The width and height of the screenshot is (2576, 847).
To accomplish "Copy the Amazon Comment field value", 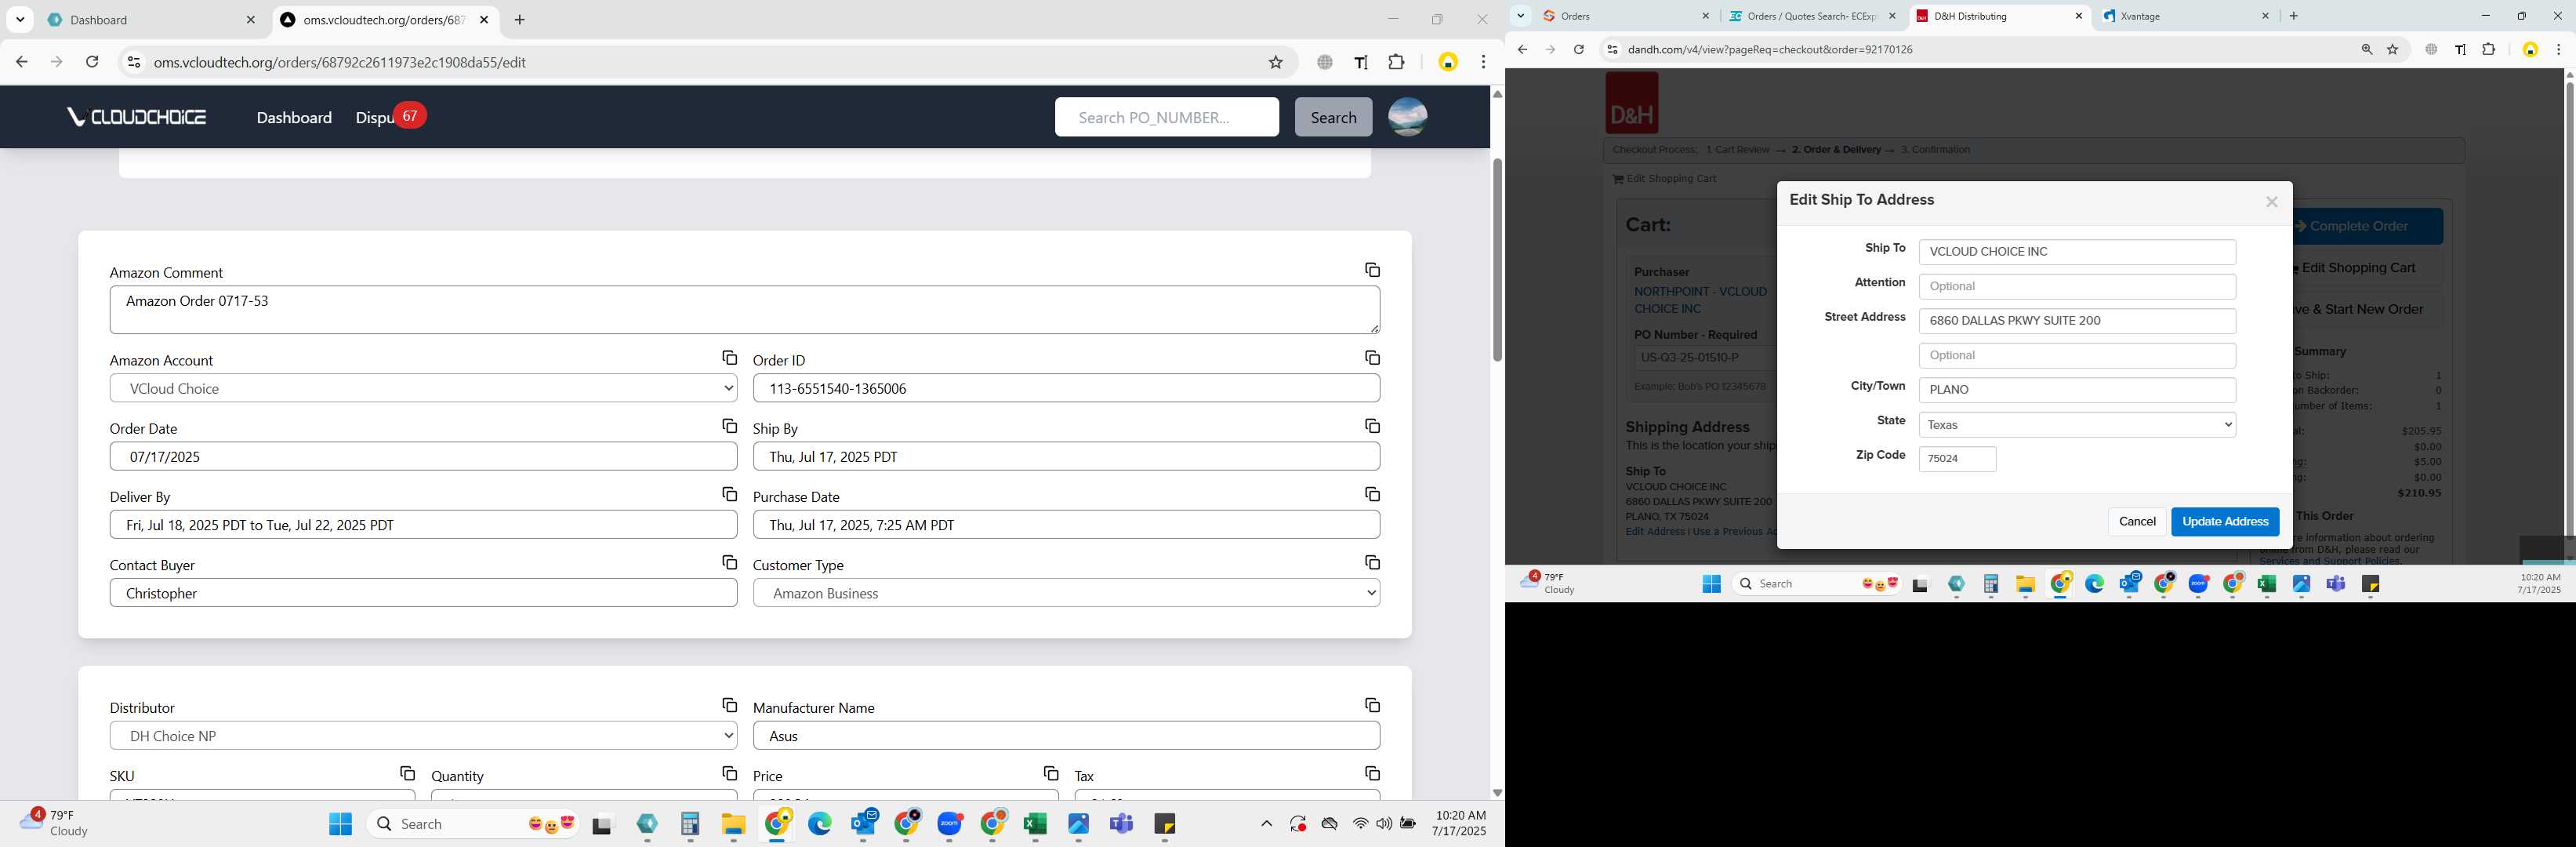I will (x=1372, y=270).
